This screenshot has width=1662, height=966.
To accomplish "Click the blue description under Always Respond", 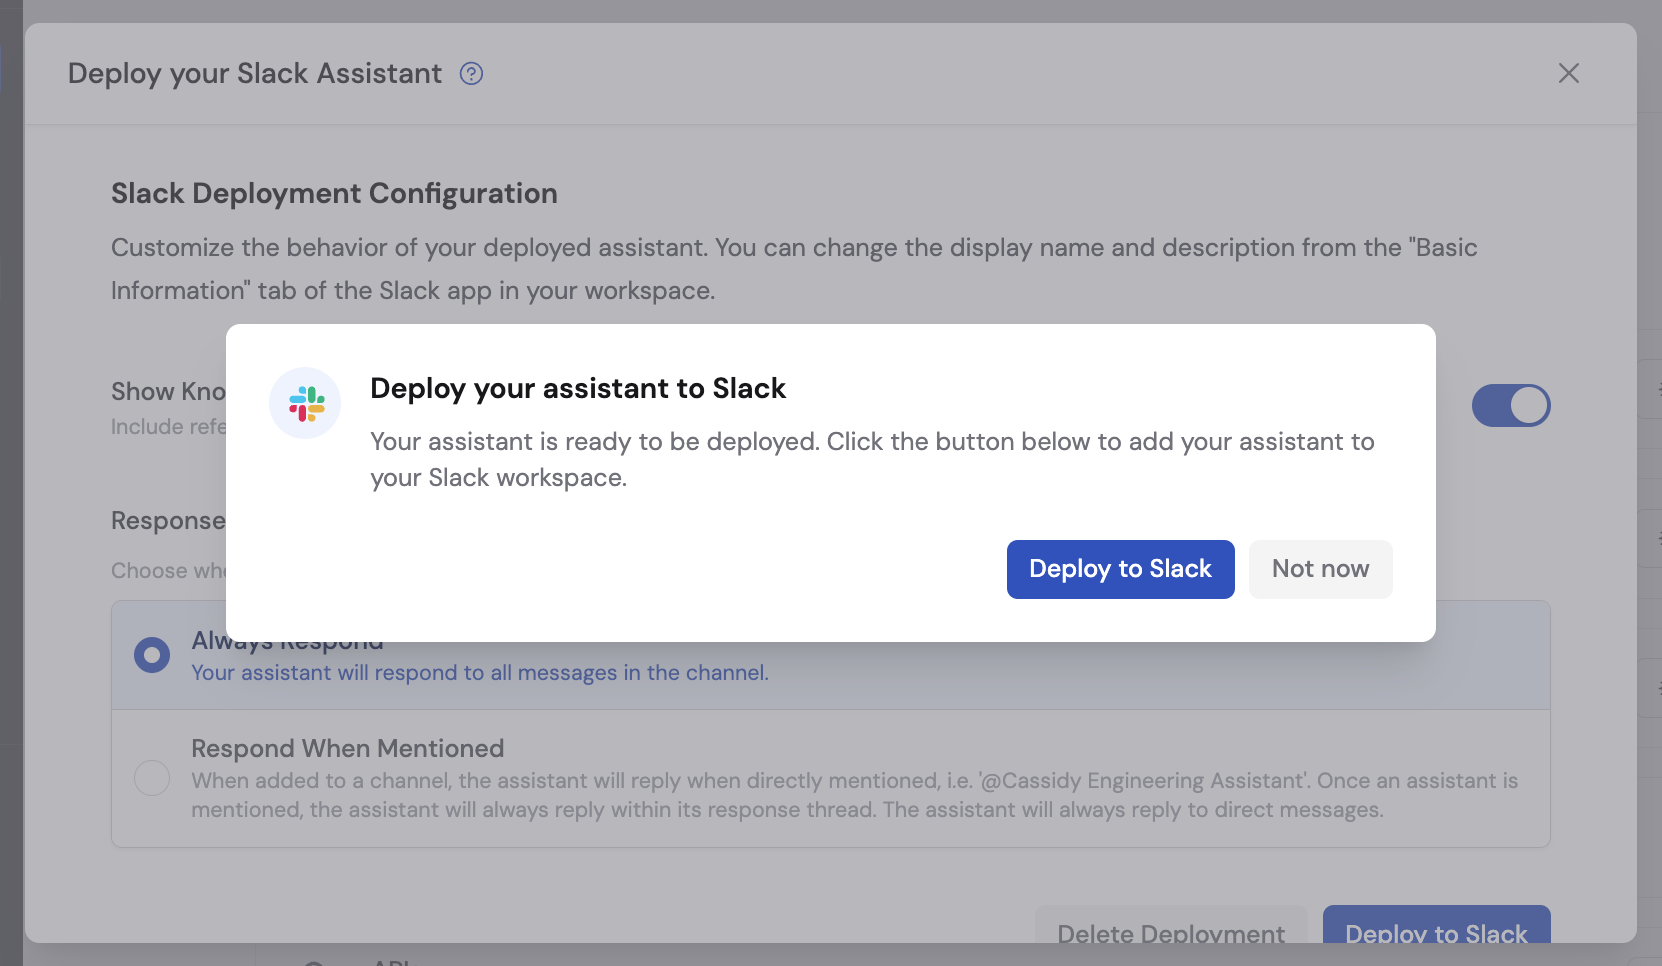I will 479,673.
